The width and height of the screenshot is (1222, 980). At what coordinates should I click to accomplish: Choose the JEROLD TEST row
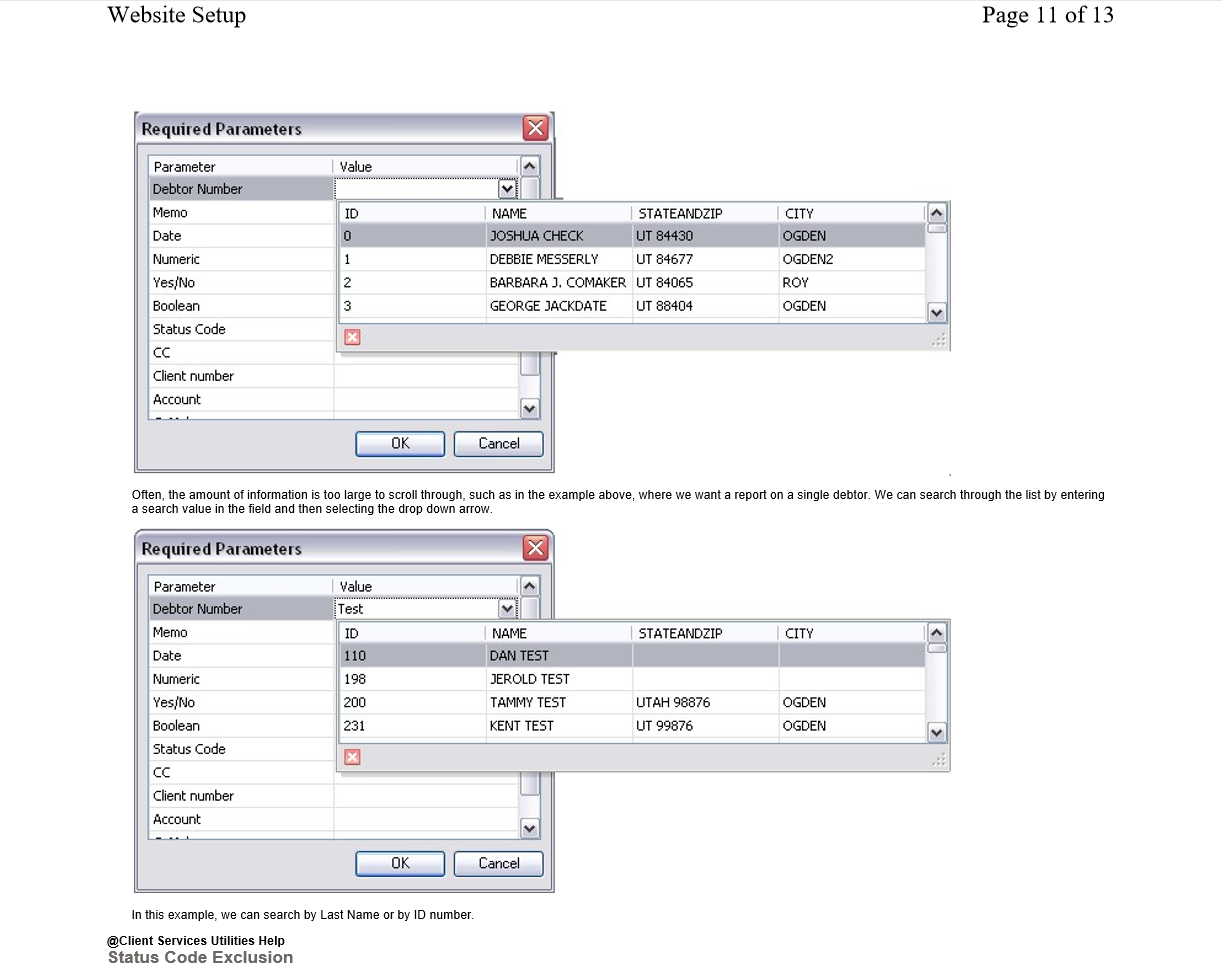point(632,679)
